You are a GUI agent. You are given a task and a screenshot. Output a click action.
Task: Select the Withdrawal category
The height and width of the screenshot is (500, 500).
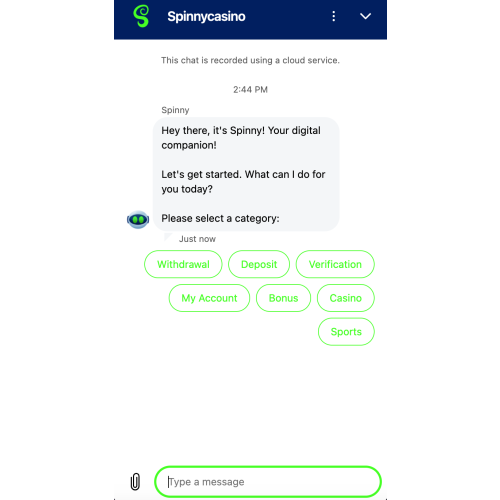coord(183,264)
